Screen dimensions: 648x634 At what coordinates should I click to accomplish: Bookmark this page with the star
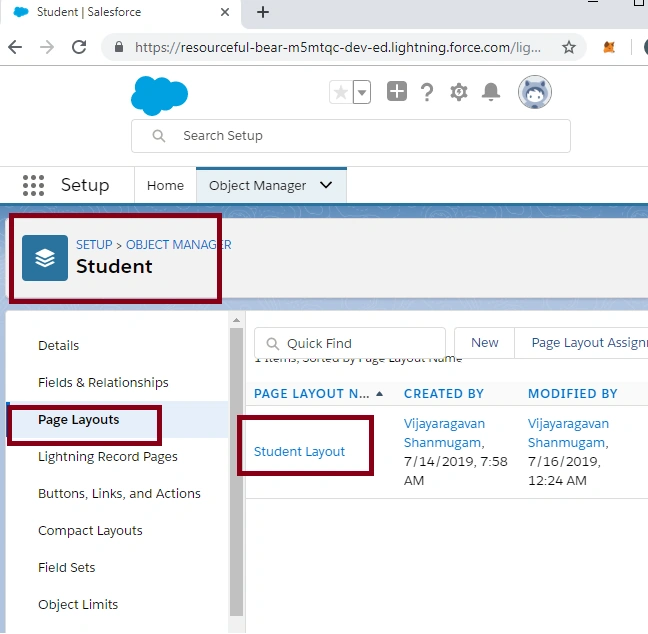point(569,47)
